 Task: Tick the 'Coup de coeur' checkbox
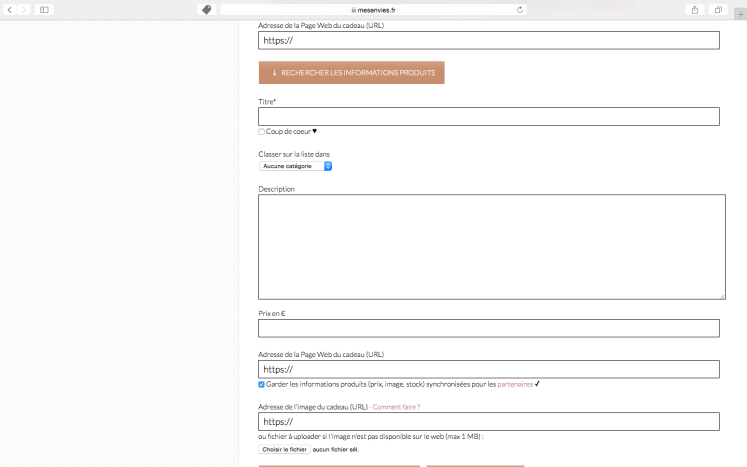(262, 131)
